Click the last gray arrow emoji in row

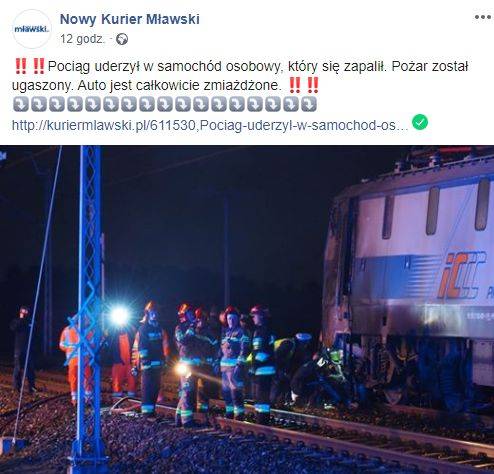309,104
